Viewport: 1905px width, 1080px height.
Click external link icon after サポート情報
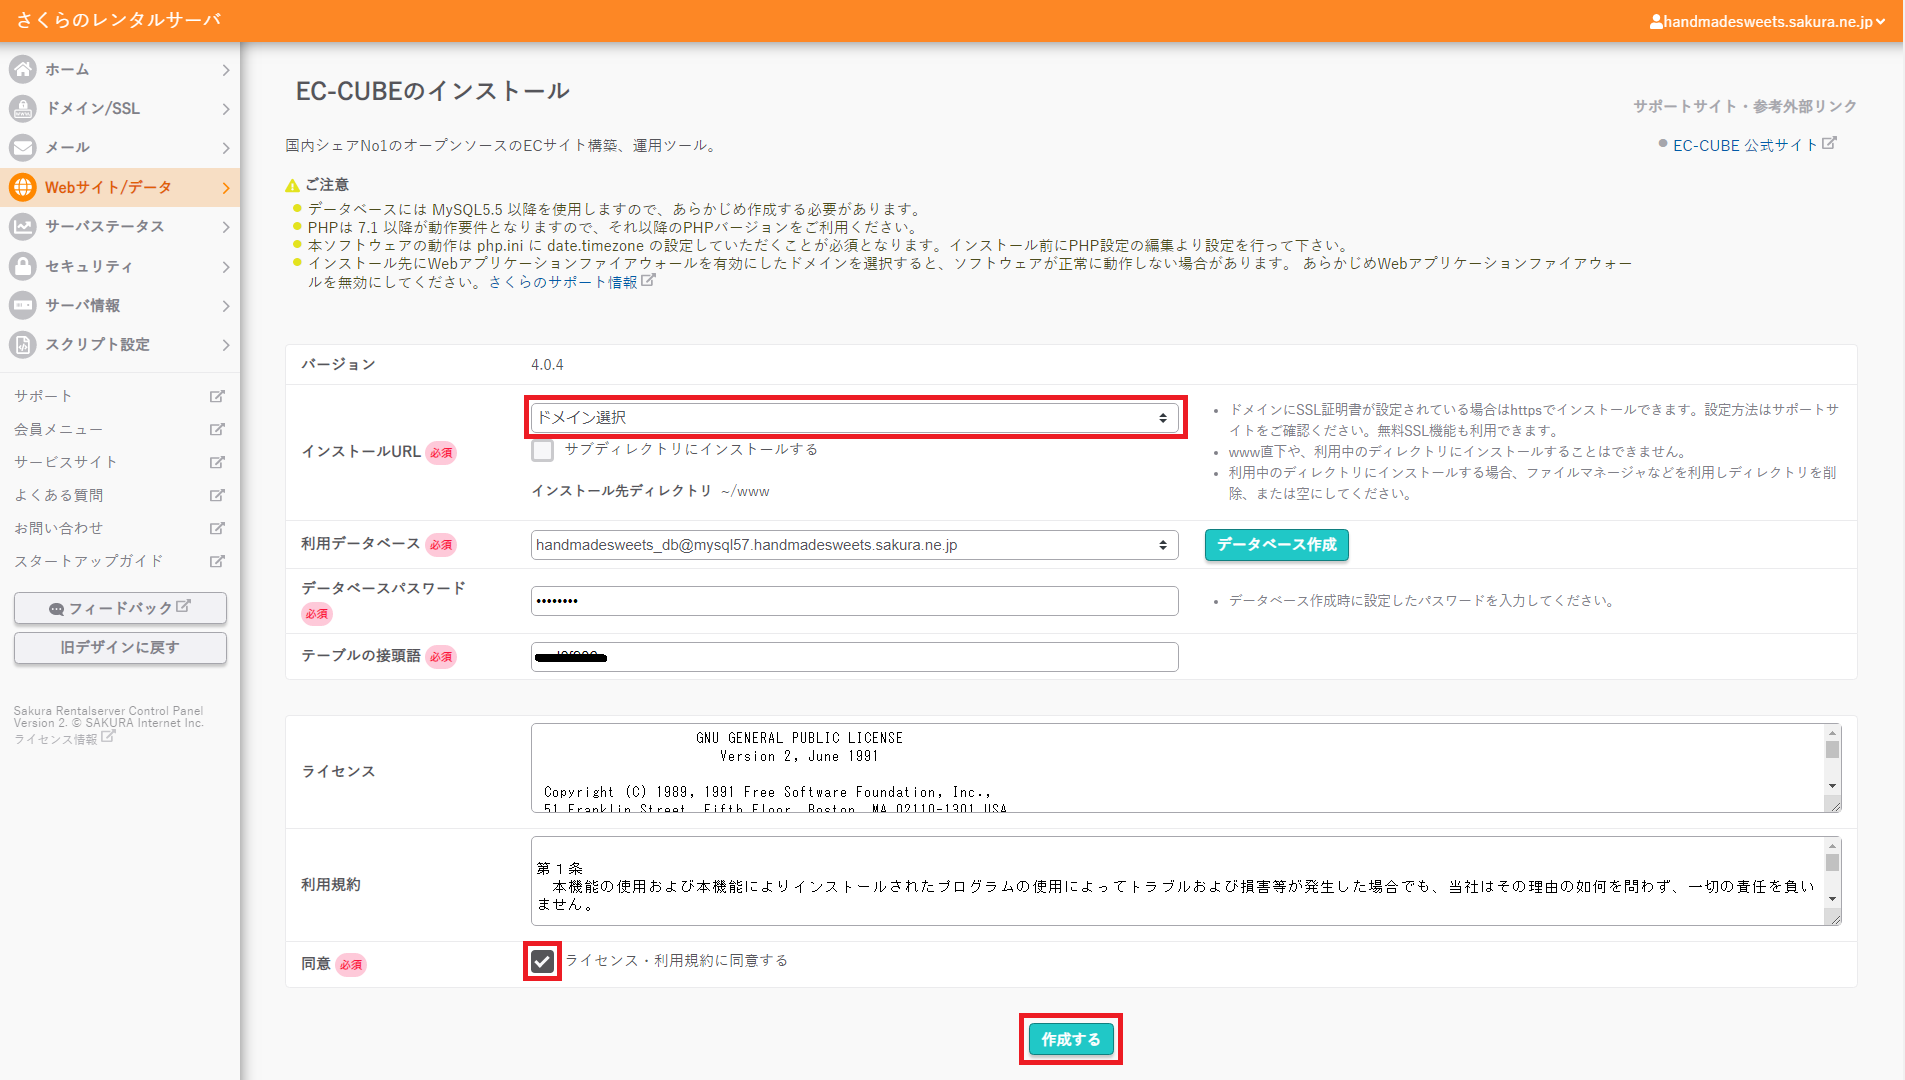(x=648, y=281)
